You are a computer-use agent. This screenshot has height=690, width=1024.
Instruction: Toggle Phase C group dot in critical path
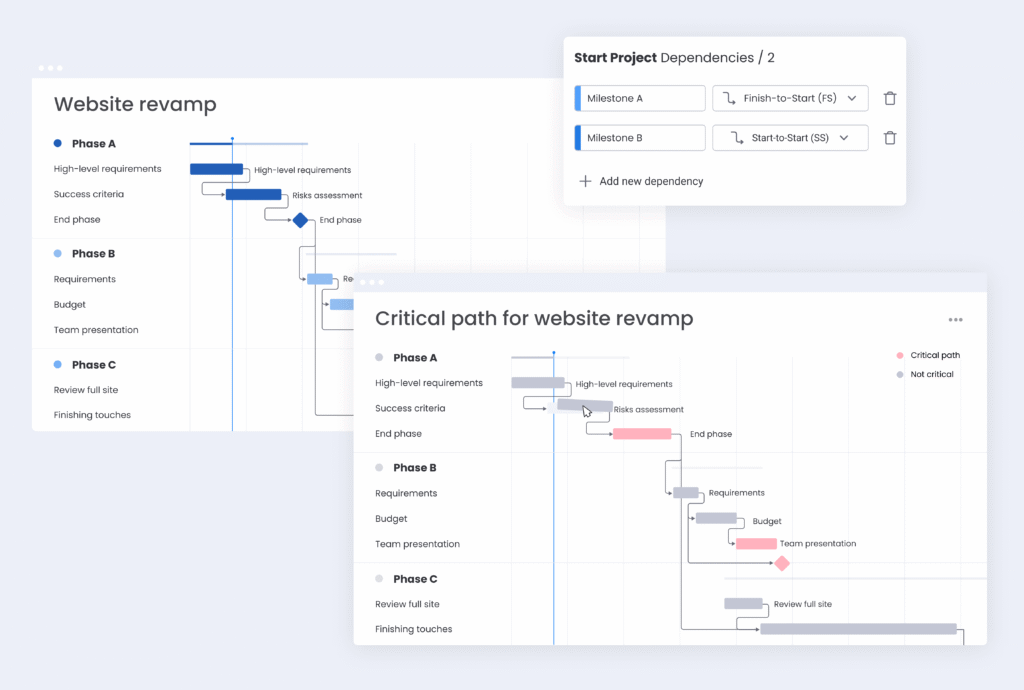click(379, 579)
